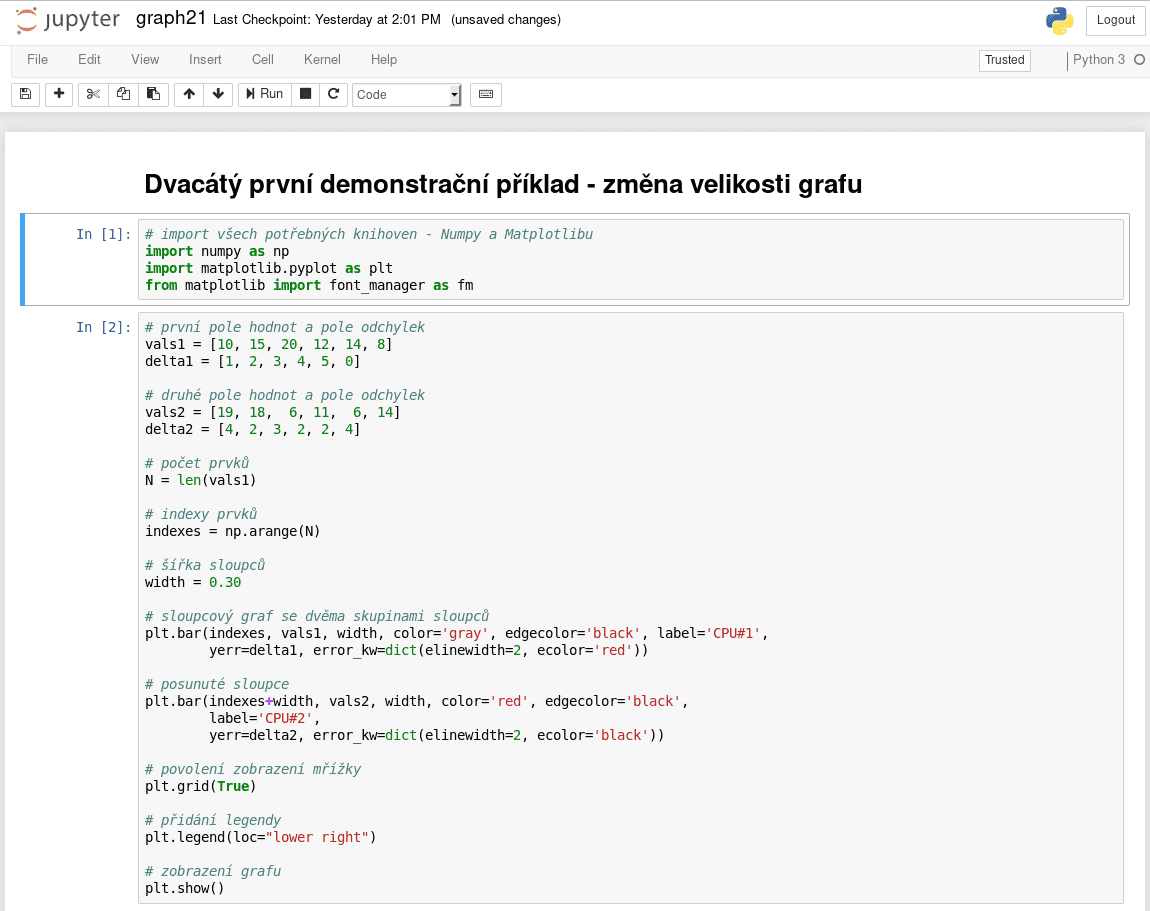This screenshot has width=1150, height=911.
Task: Expand the Cell menu
Action: [x=263, y=59]
